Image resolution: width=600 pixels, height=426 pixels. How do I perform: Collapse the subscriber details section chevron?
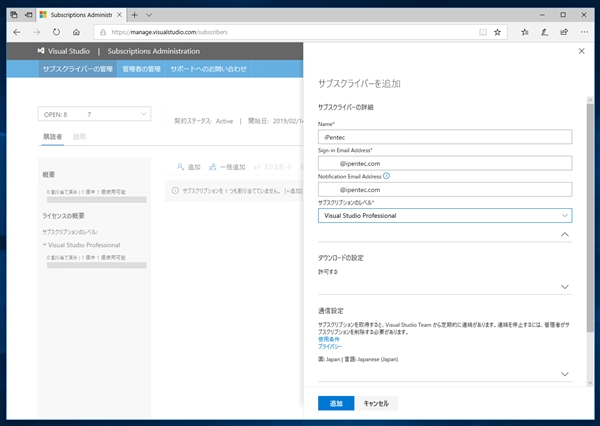(x=565, y=234)
